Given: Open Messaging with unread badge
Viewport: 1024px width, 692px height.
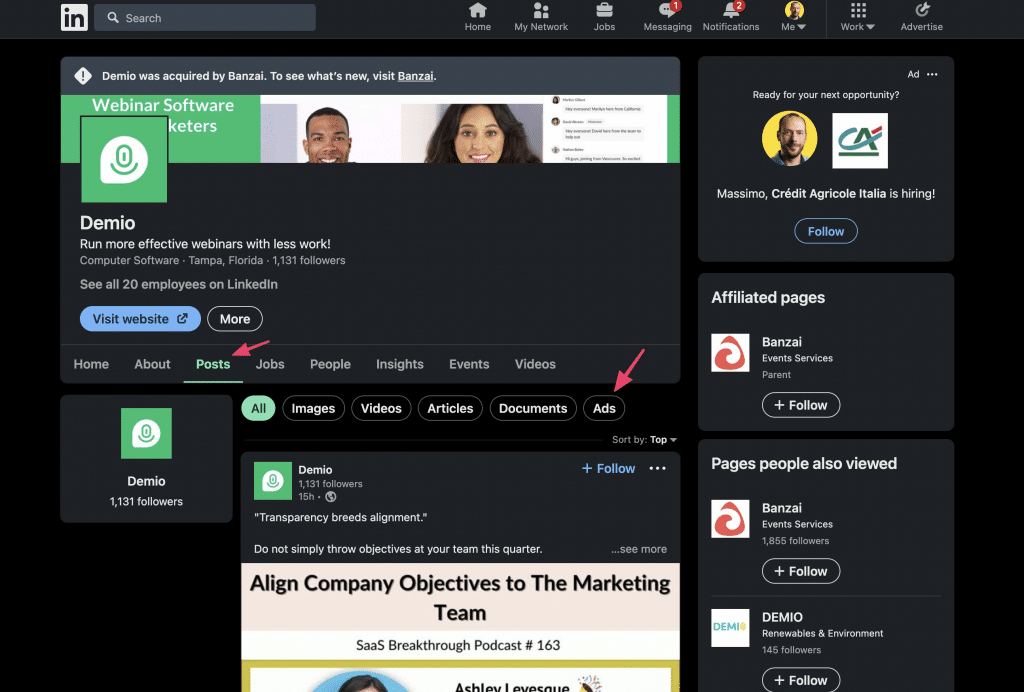Looking at the screenshot, I should click(x=667, y=18).
